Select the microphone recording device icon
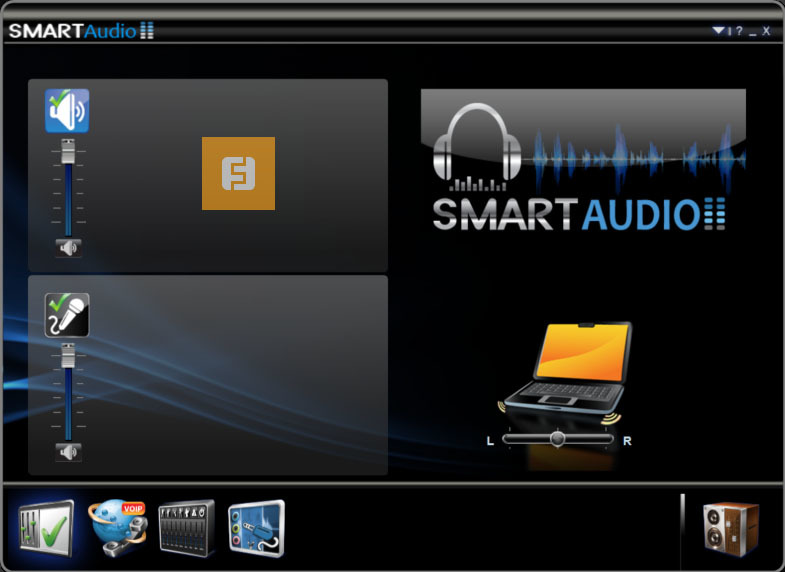This screenshot has width=785, height=572. click(x=67, y=315)
